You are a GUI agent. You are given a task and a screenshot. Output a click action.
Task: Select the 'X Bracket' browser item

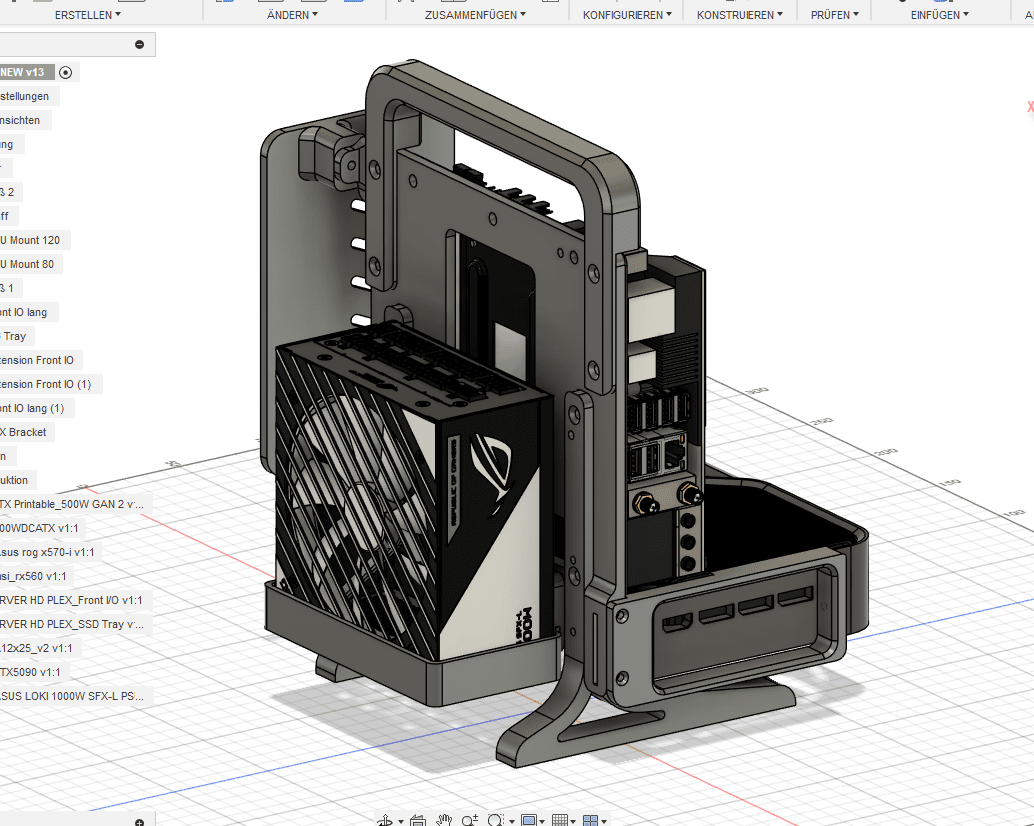(26, 432)
